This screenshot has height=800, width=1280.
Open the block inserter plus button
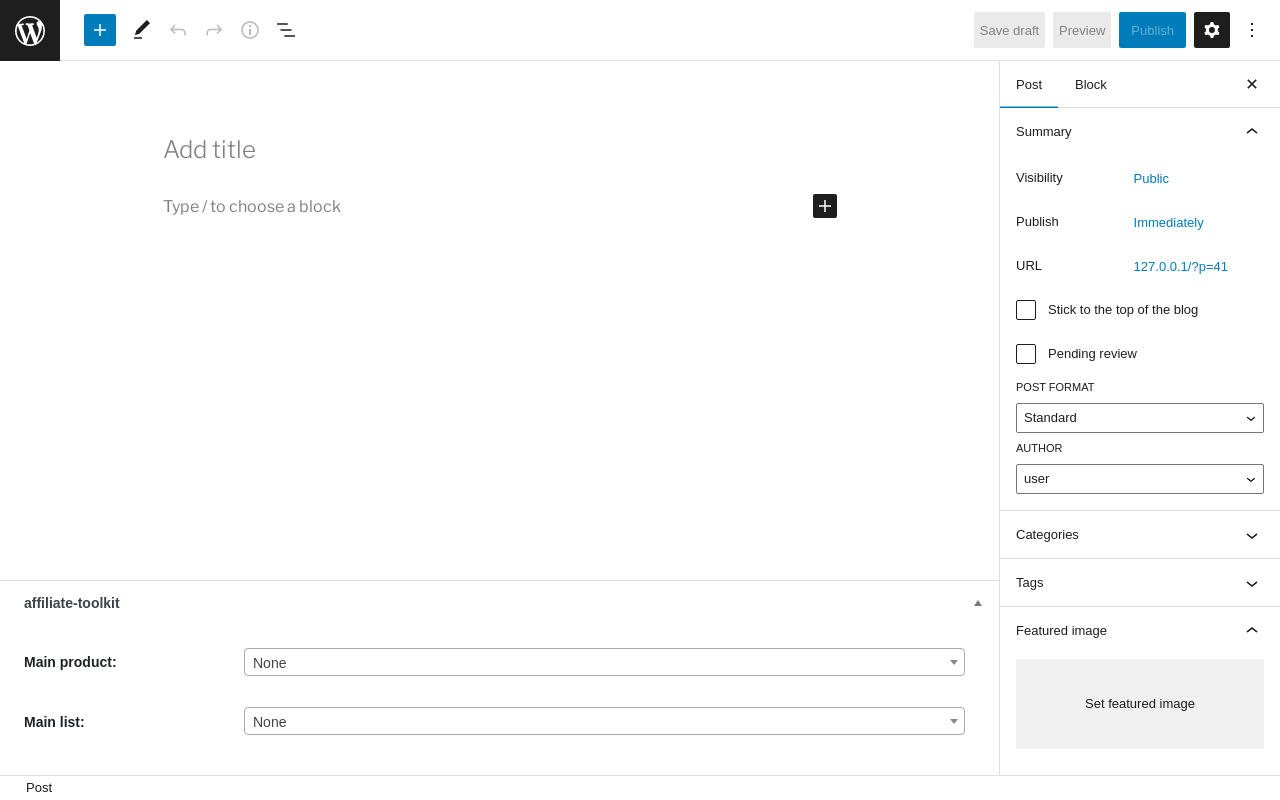[100, 30]
